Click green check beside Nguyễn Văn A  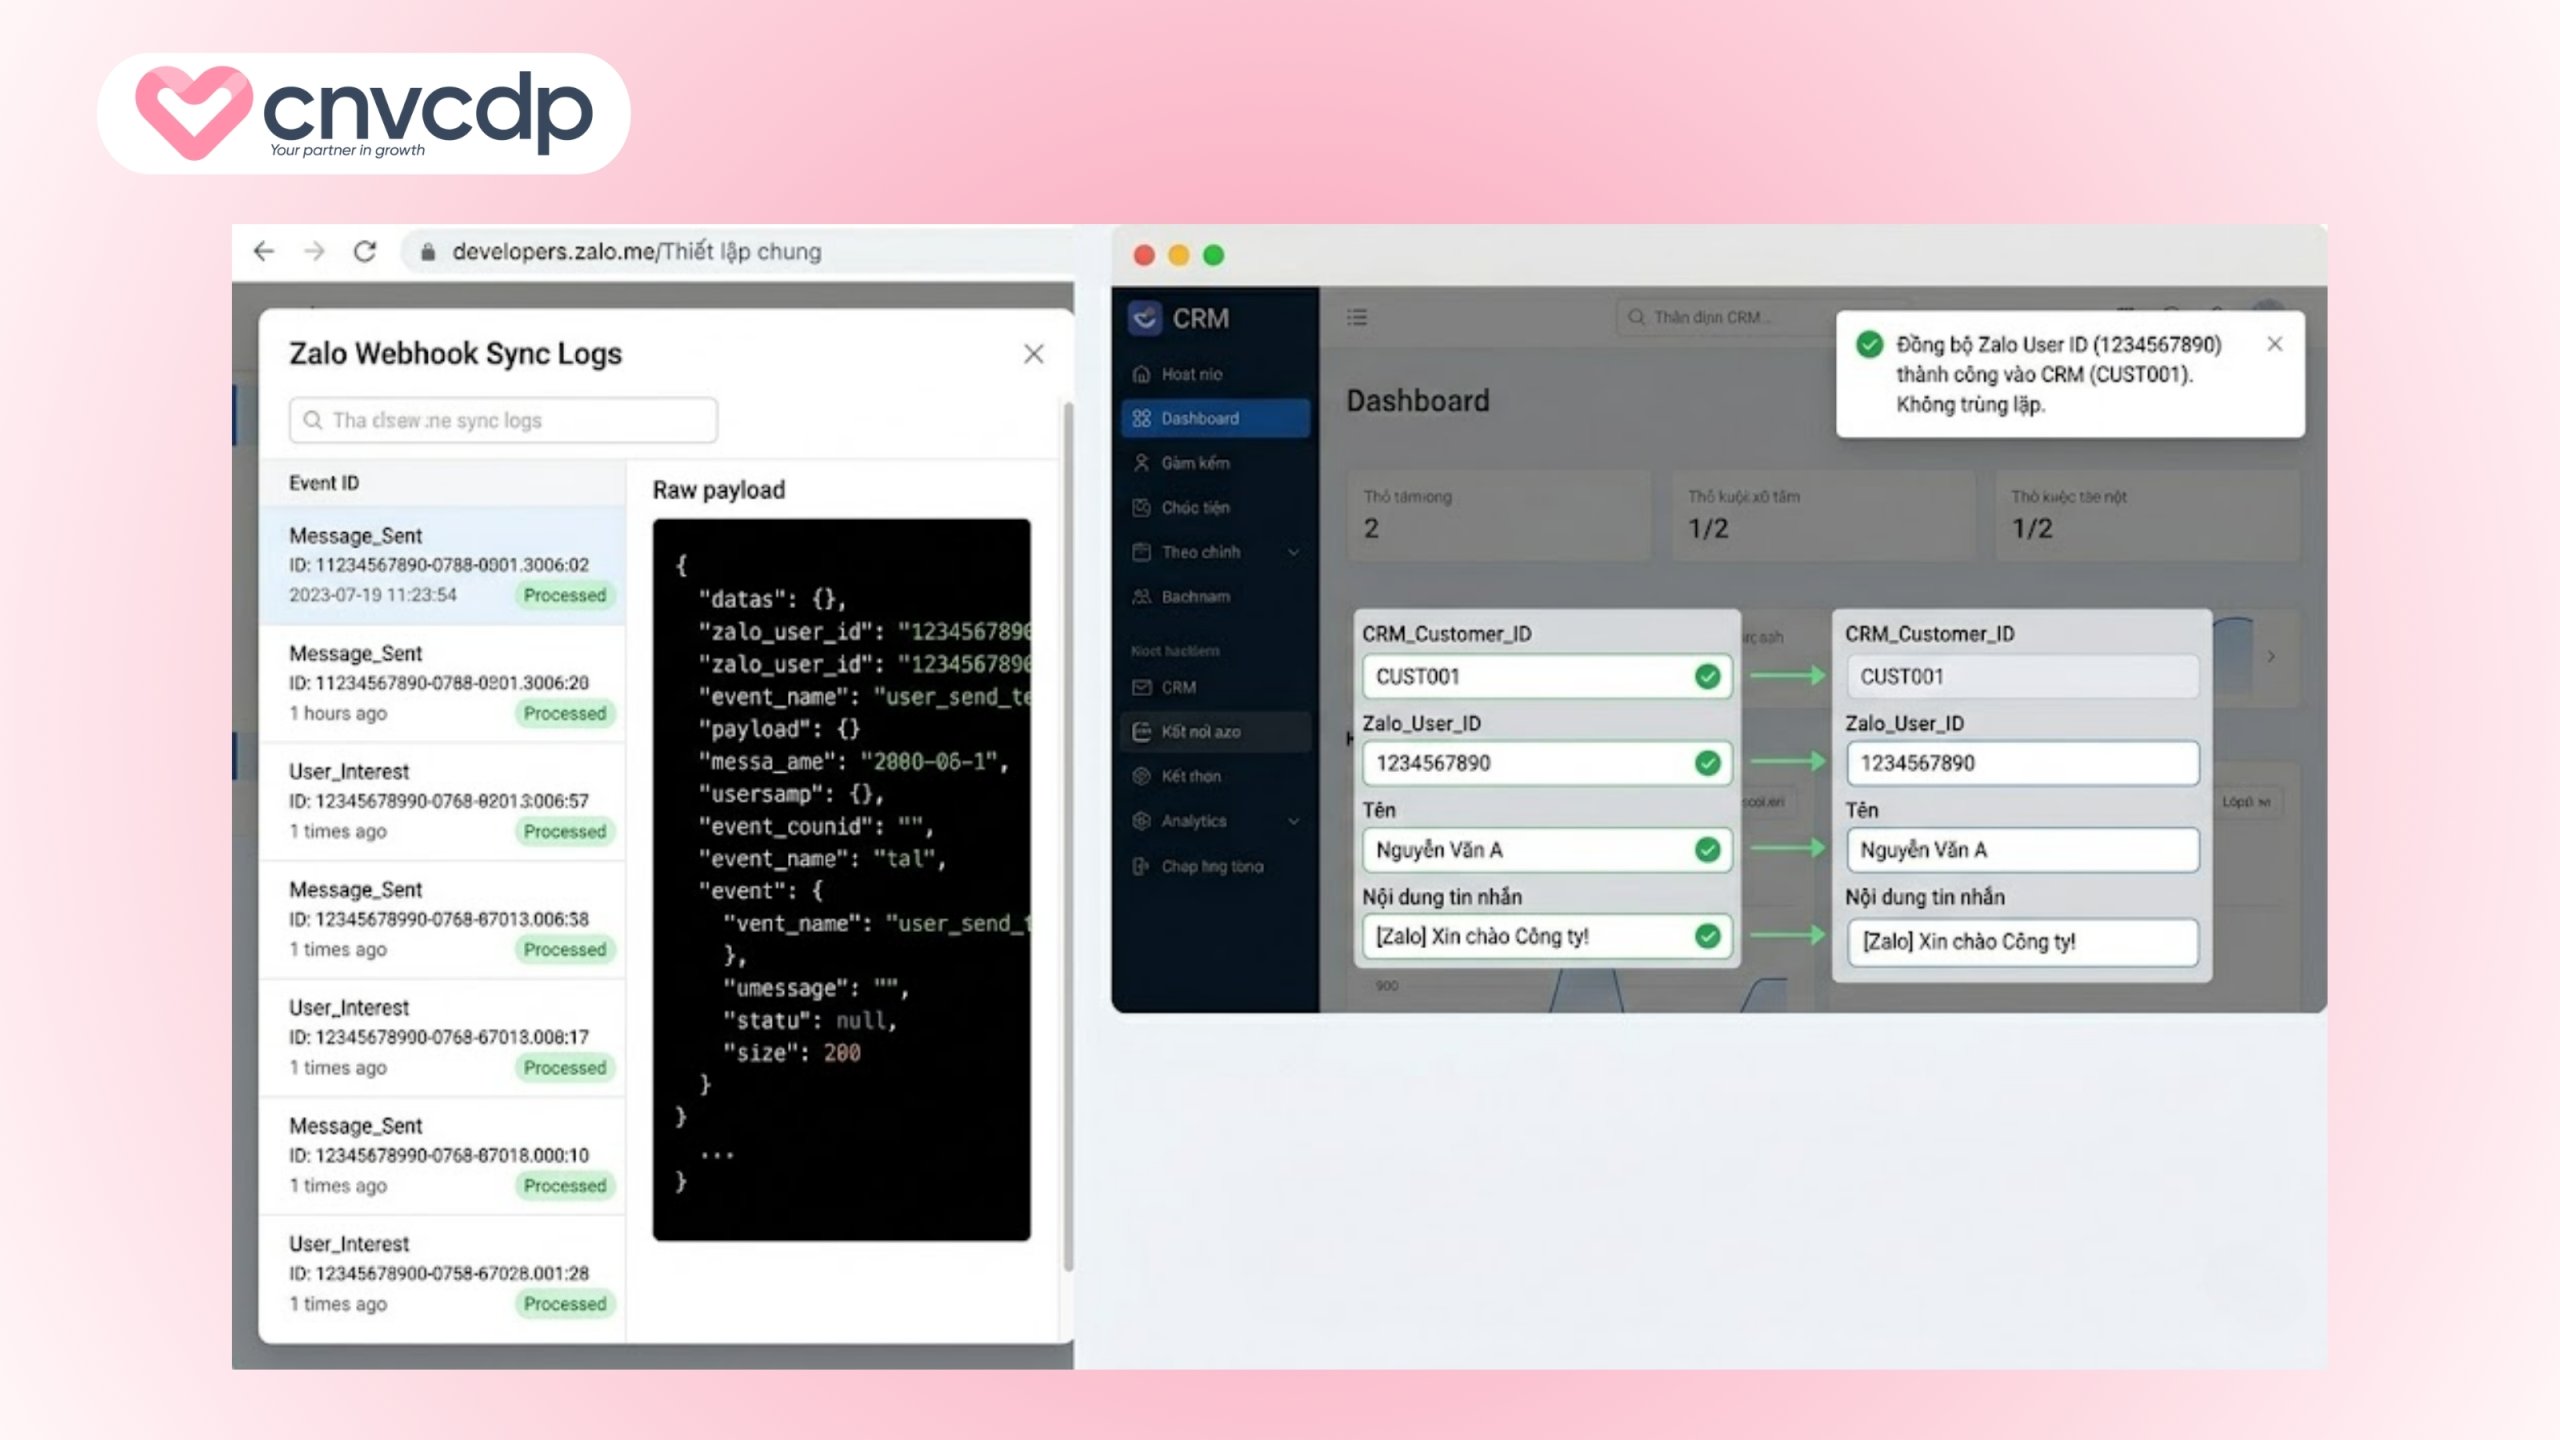pyautogui.click(x=1708, y=850)
